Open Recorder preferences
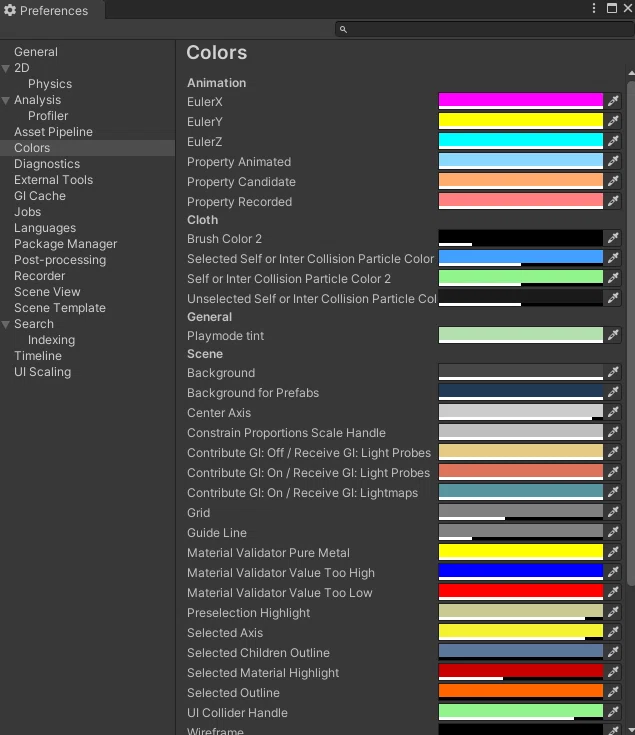Image resolution: width=635 pixels, height=735 pixels. pos(39,276)
